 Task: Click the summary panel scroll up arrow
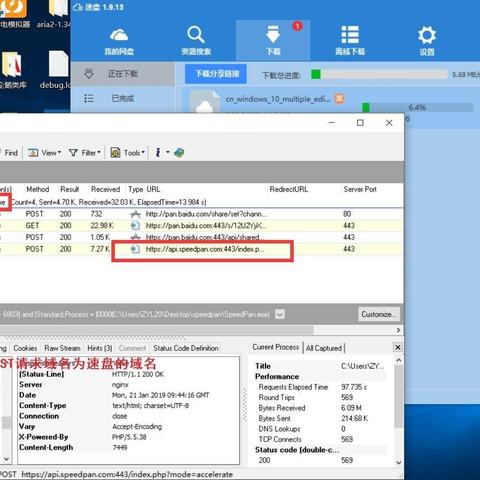(398, 360)
